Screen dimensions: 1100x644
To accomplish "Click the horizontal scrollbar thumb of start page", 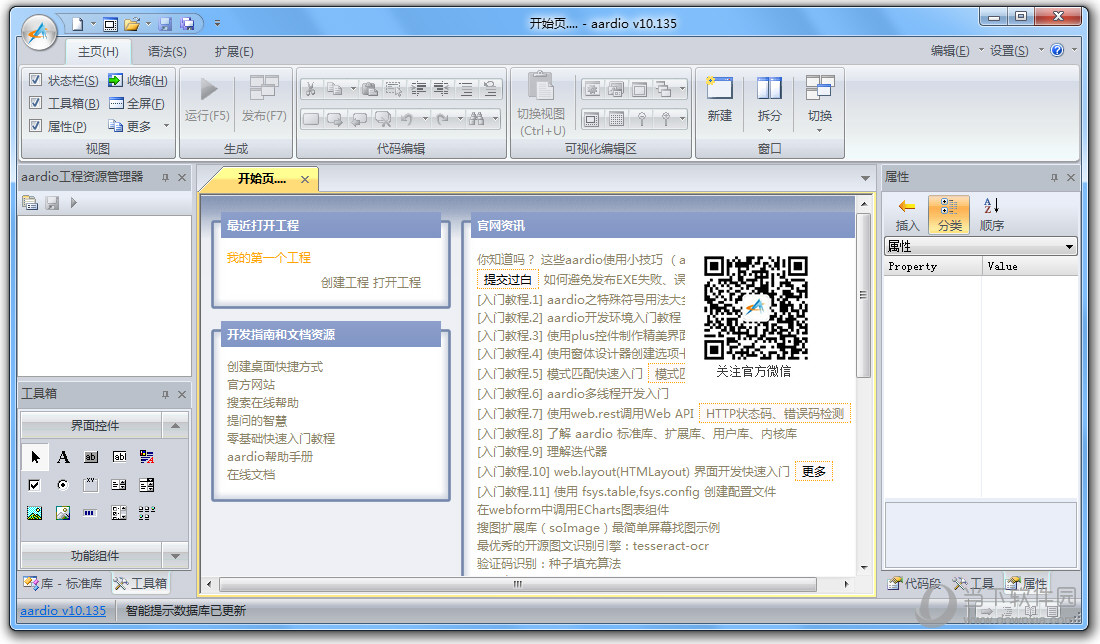I will [518, 584].
